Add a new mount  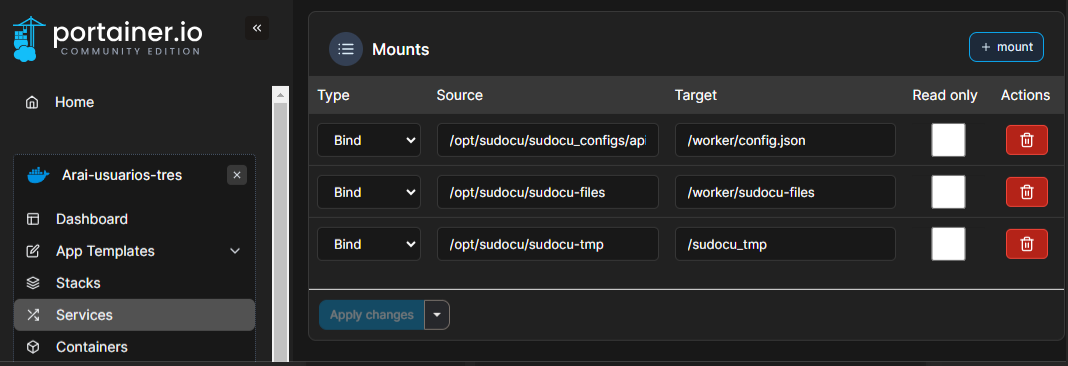(1006, 47)
